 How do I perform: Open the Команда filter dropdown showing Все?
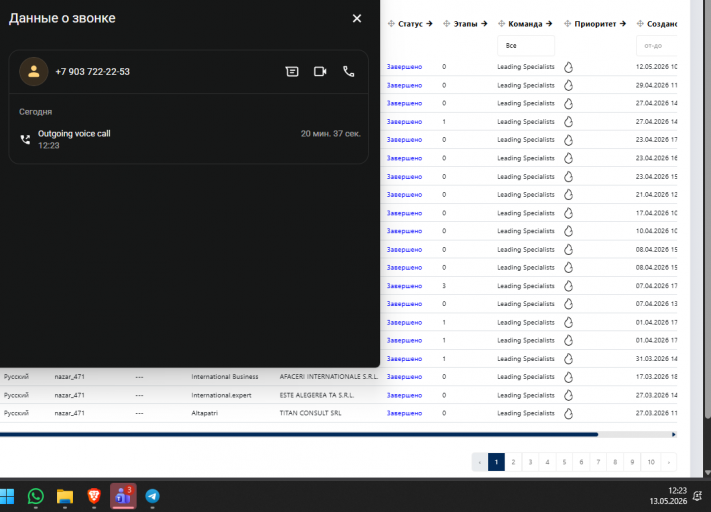(x=526, y=45)
